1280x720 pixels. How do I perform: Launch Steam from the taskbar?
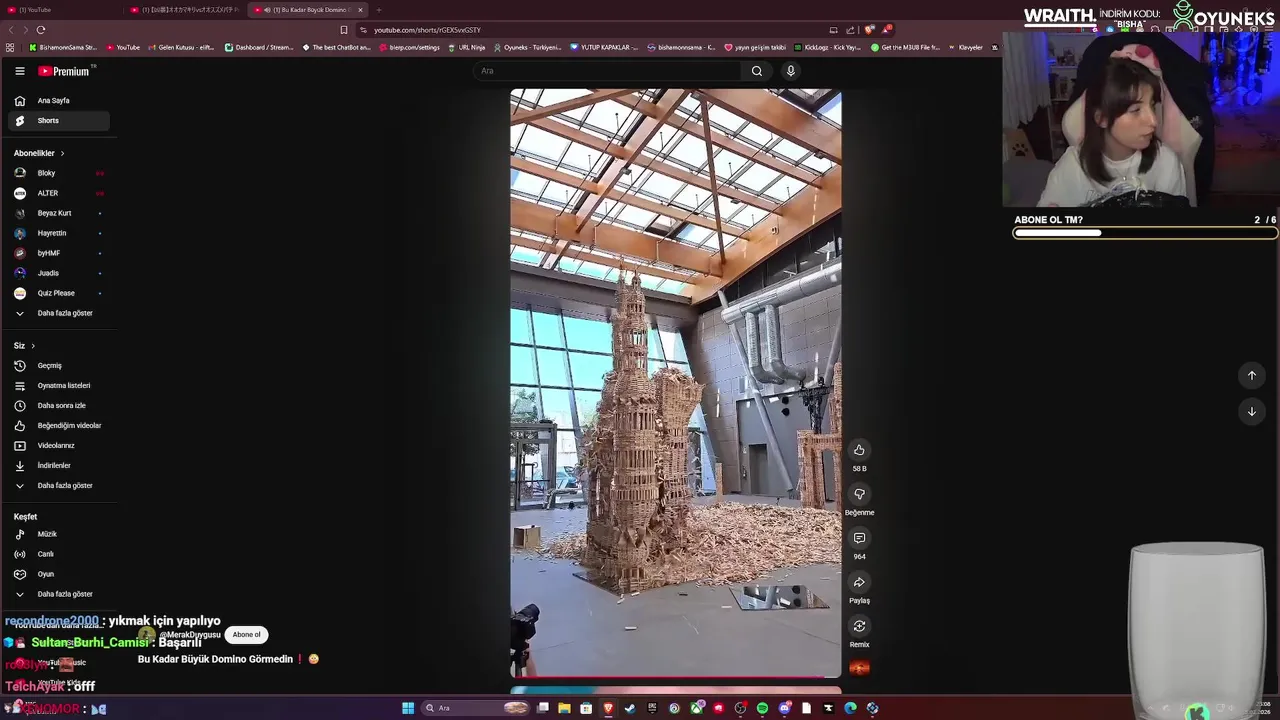click(630, 708)
